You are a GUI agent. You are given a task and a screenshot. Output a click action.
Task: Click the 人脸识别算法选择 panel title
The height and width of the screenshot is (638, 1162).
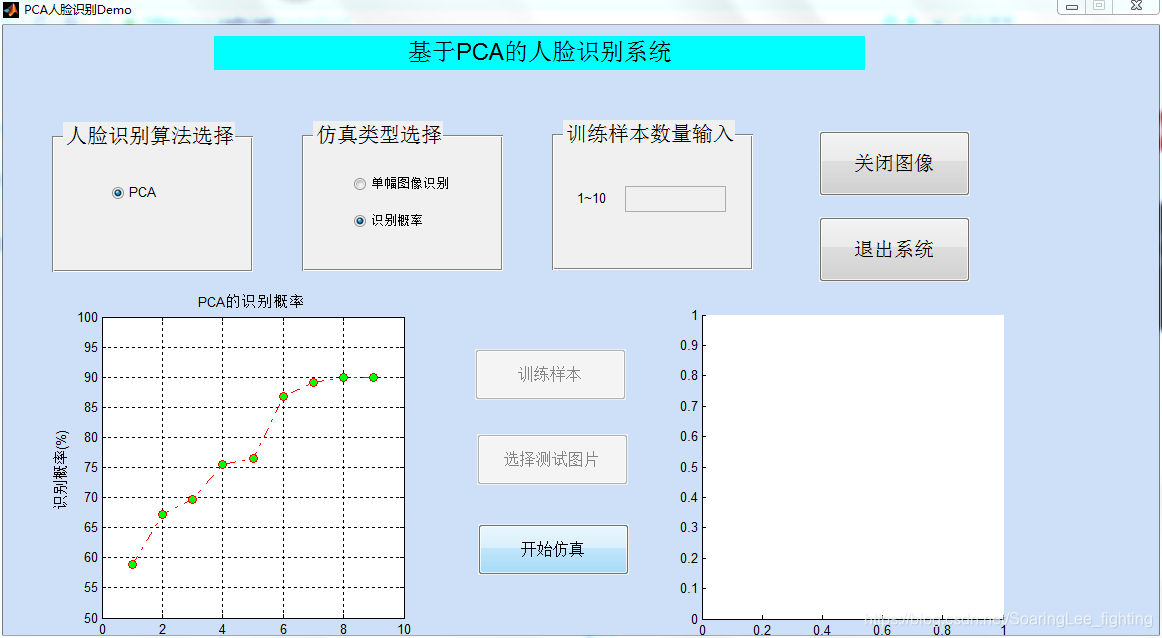[150, 135]
